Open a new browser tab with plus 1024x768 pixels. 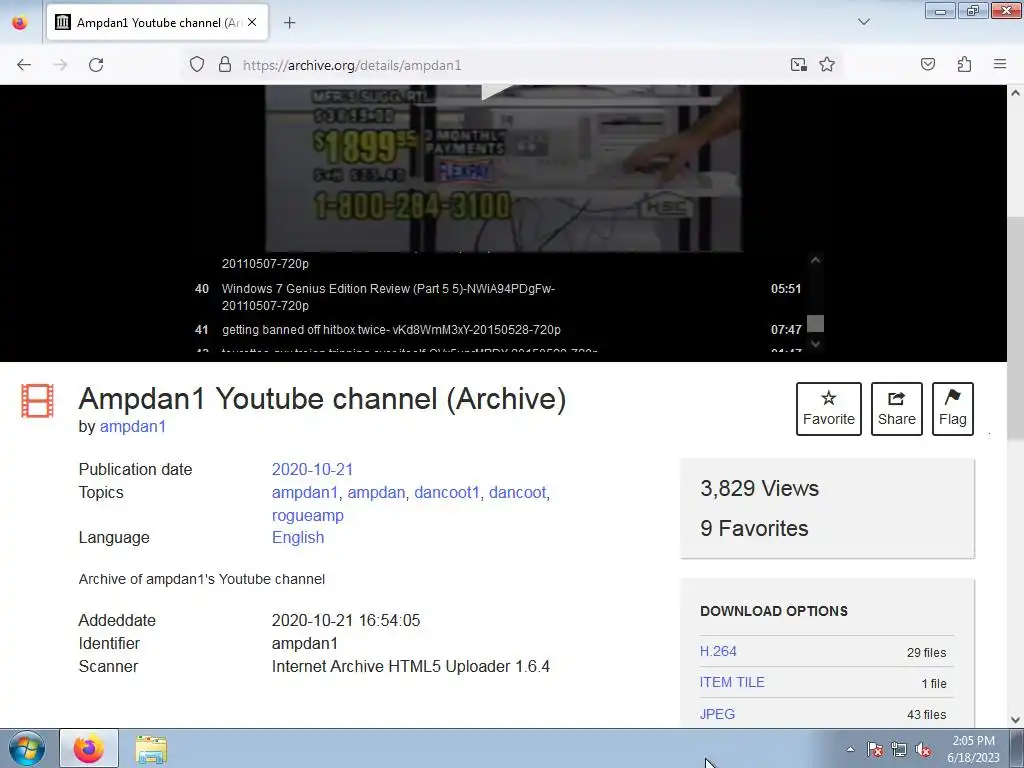[x=289, y=23]
